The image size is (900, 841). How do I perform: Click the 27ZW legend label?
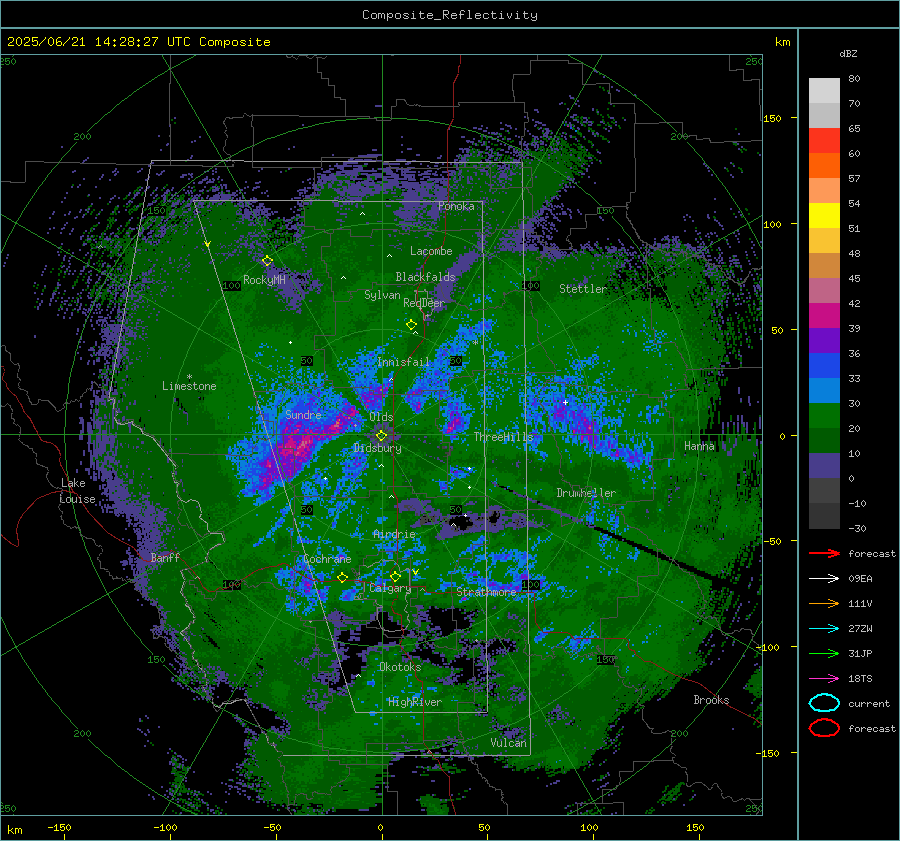coord(860,629)
